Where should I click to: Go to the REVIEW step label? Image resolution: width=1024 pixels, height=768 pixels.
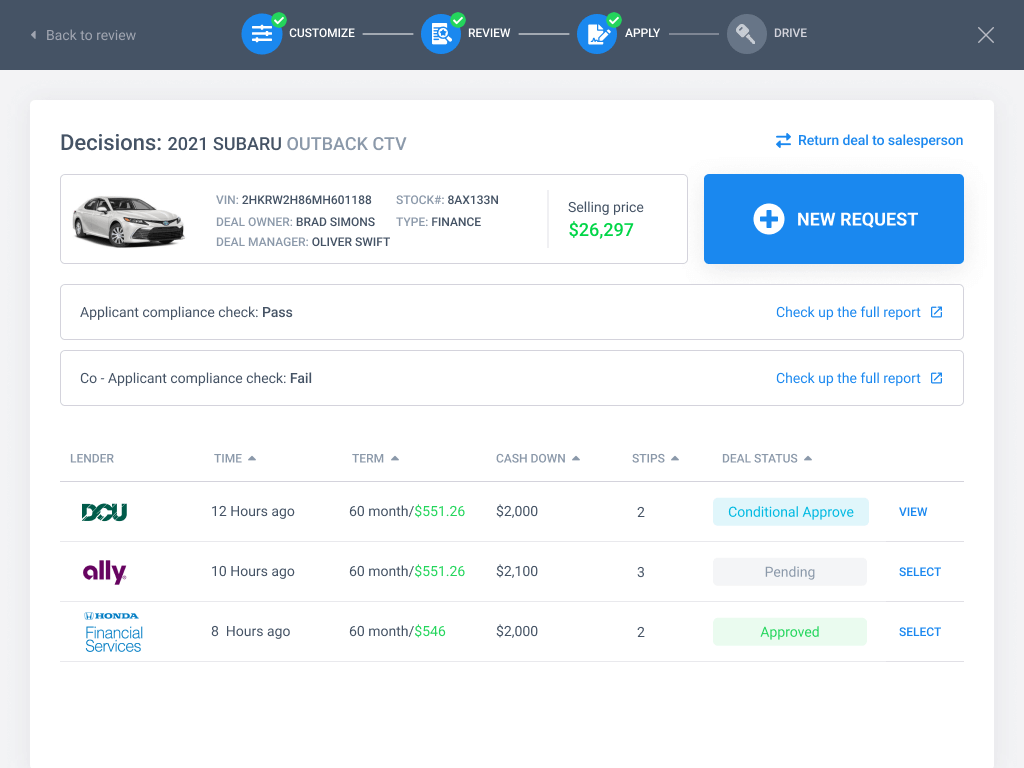(489, 33)
